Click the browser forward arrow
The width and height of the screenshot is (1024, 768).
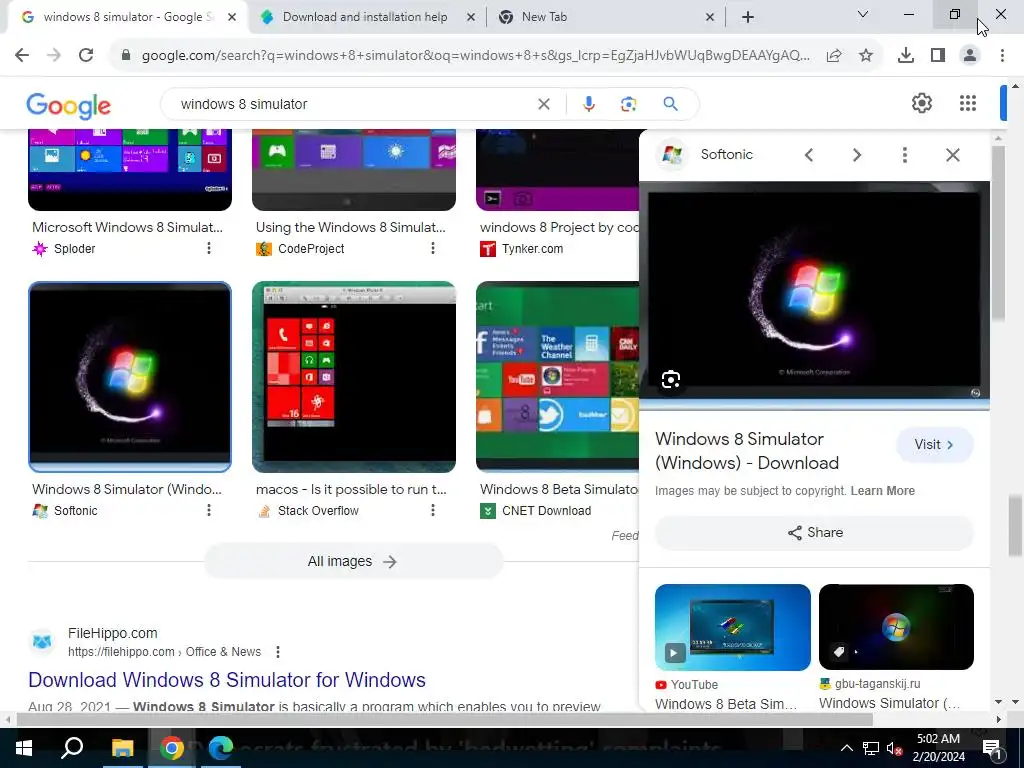[x=54, y=56]
